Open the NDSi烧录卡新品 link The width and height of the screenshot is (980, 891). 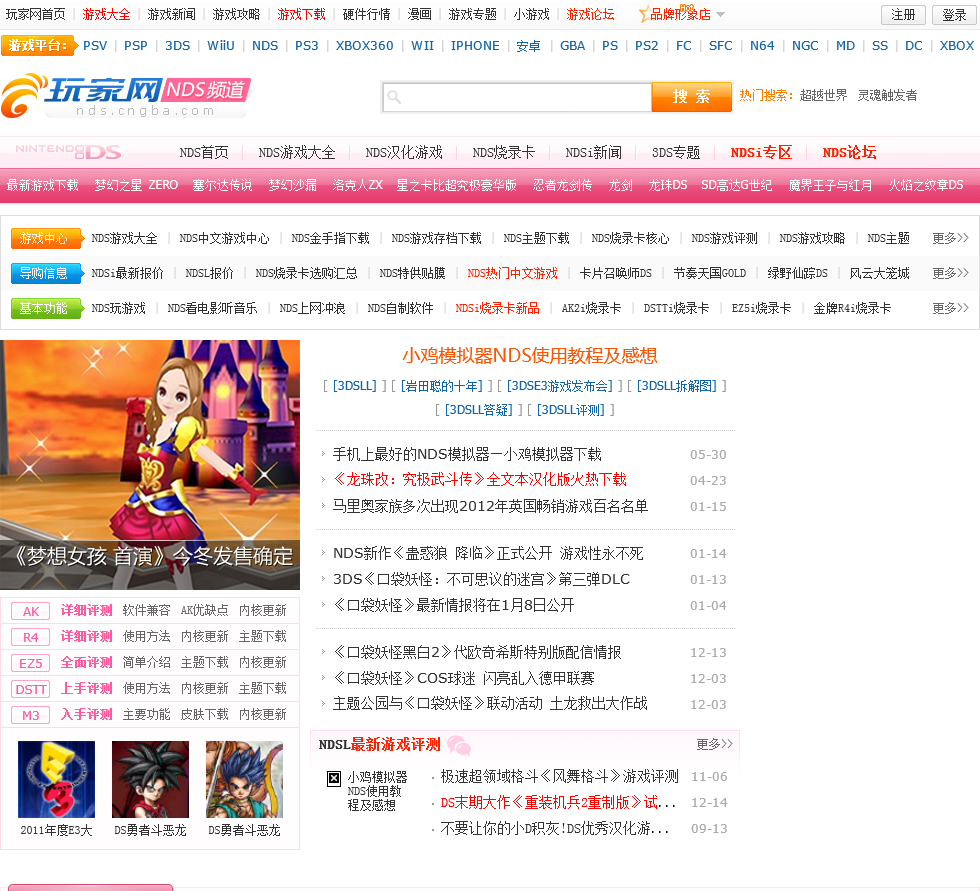[x=497, y=308]
